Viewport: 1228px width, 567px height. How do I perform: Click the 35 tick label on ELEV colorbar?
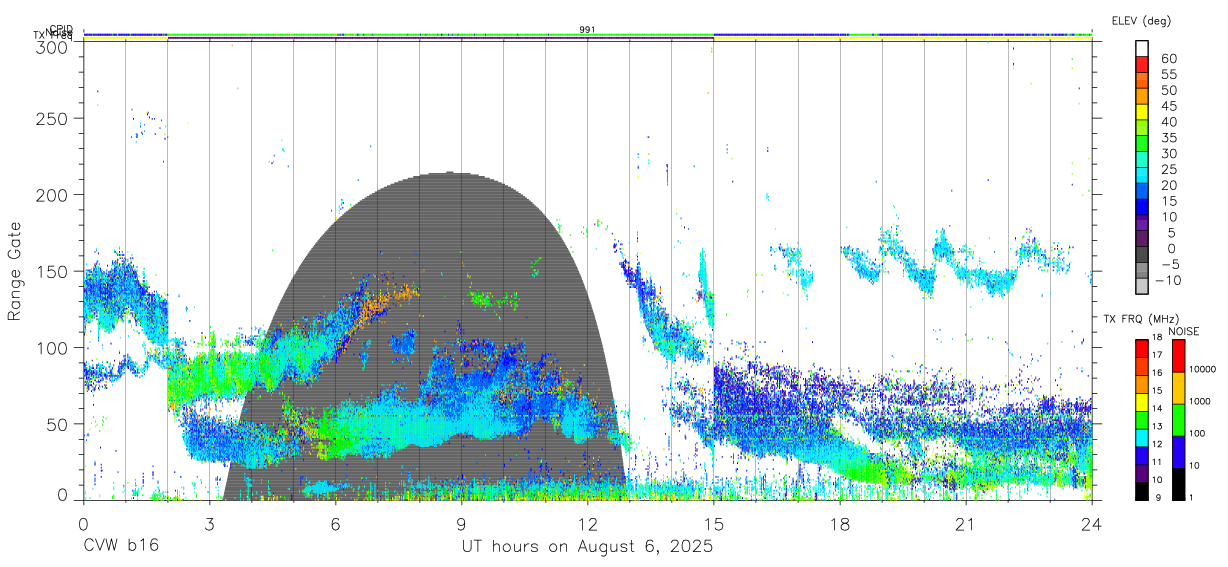pos(1168,138)
